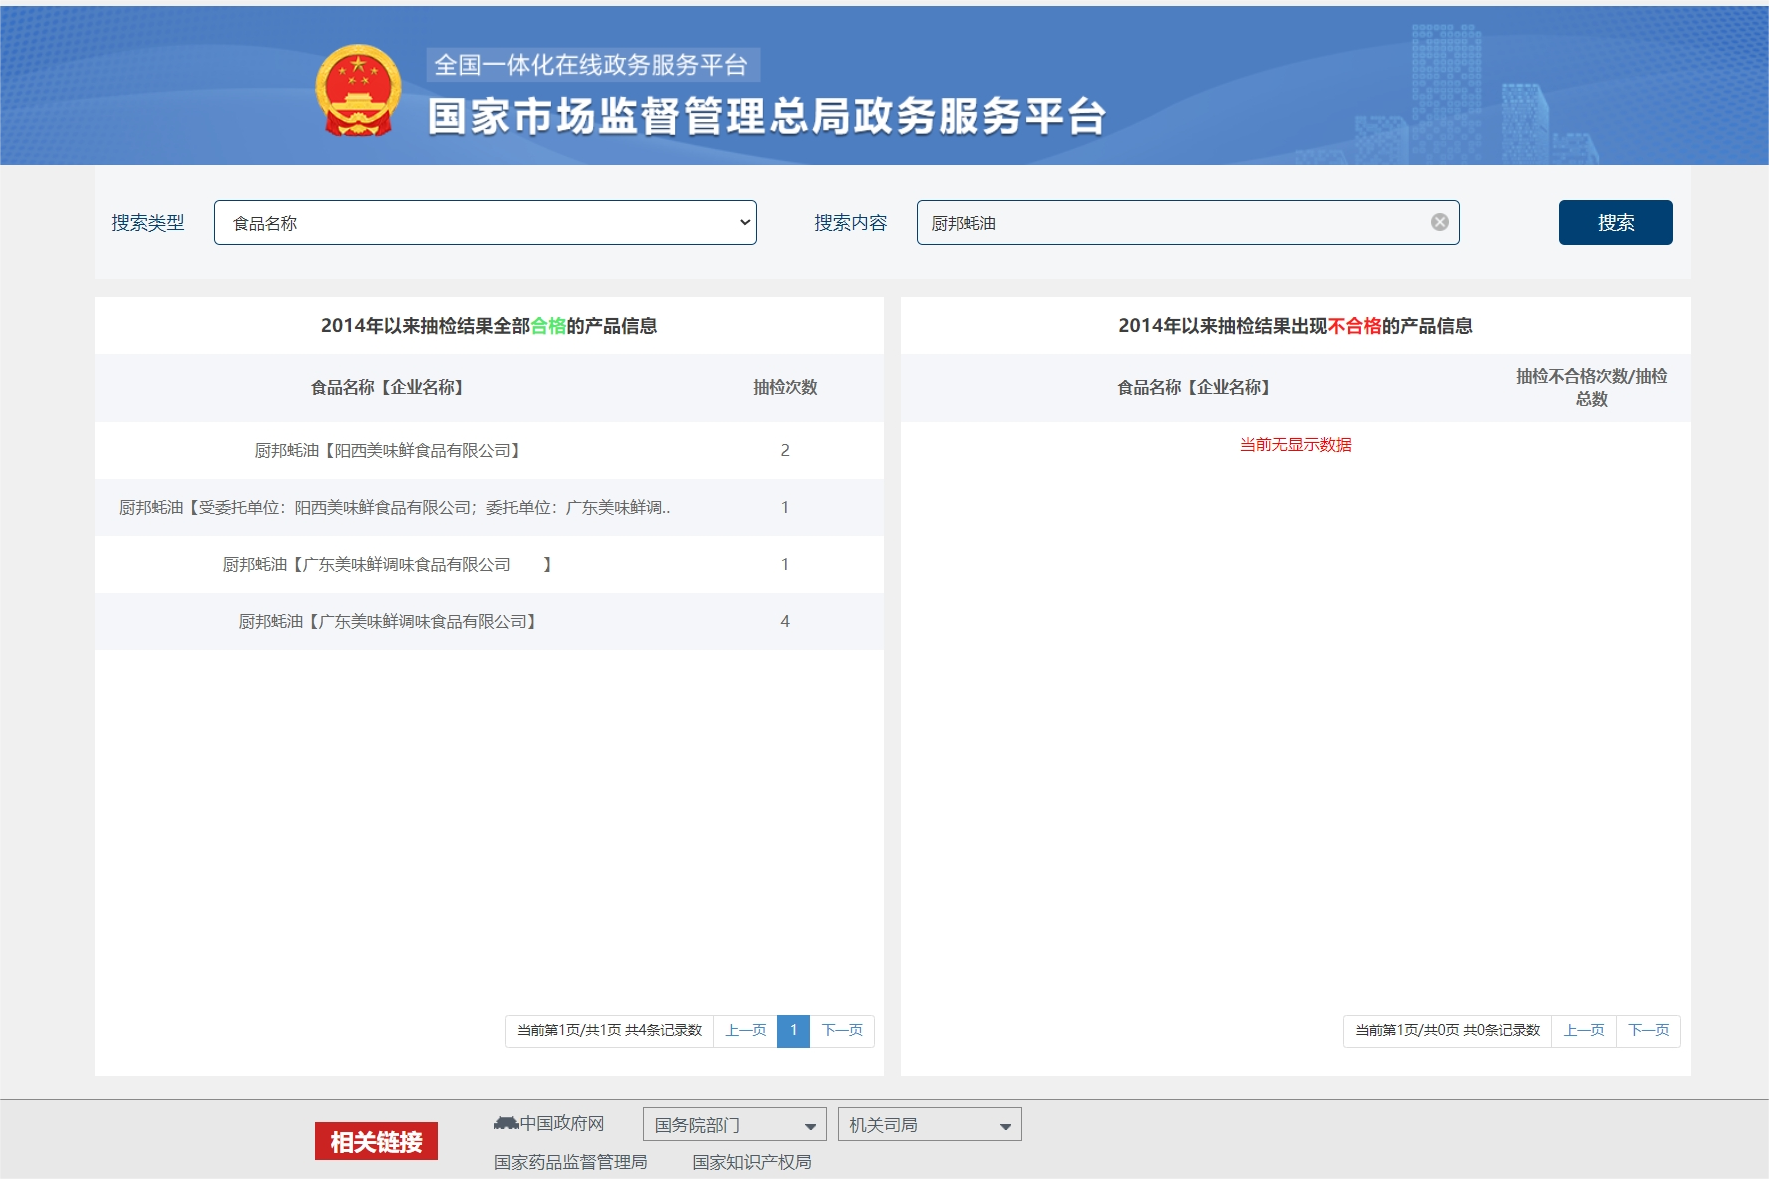The width and height of the screenshot is (1769, 1179).
Task: Click the dropdown arrow on 搜索类型 selector
Action: click(x=742, y=222)
